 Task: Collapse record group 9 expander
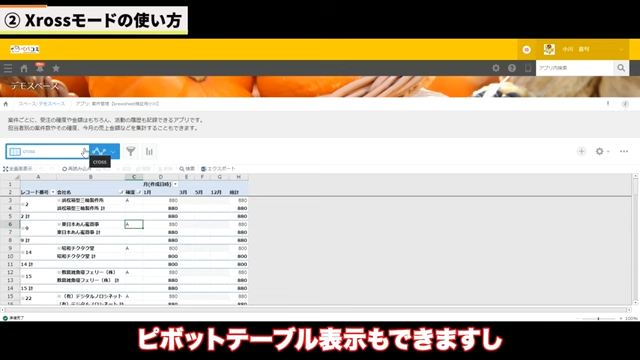click(23, 228)
